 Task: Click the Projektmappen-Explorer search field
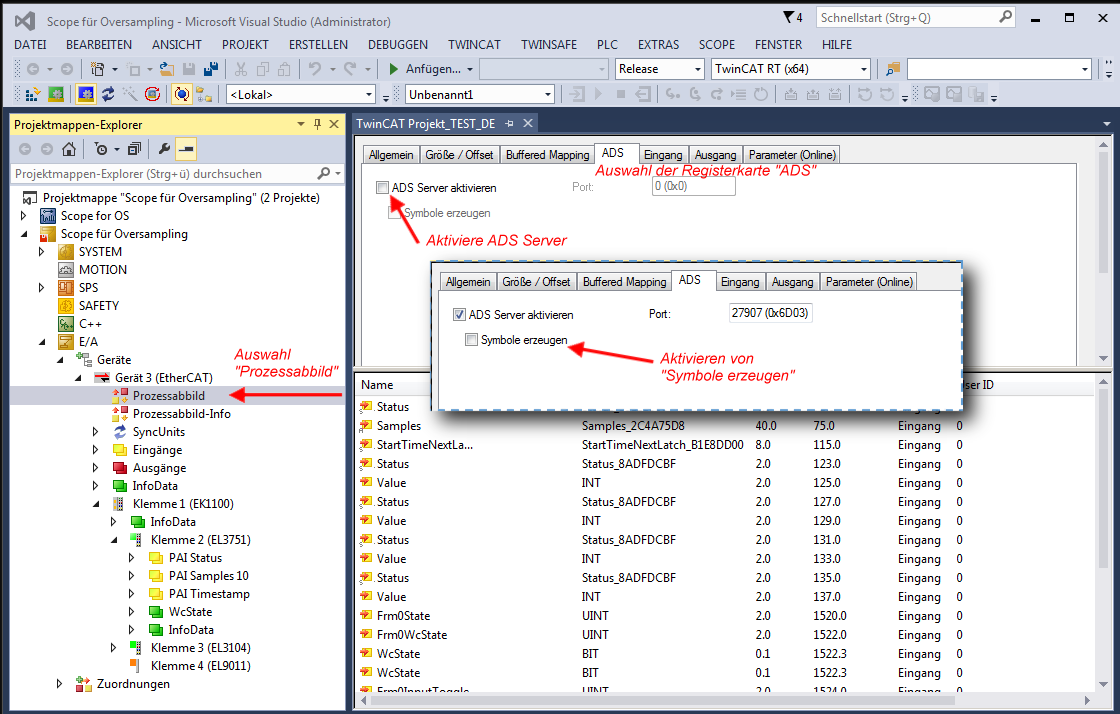point(176,174)
